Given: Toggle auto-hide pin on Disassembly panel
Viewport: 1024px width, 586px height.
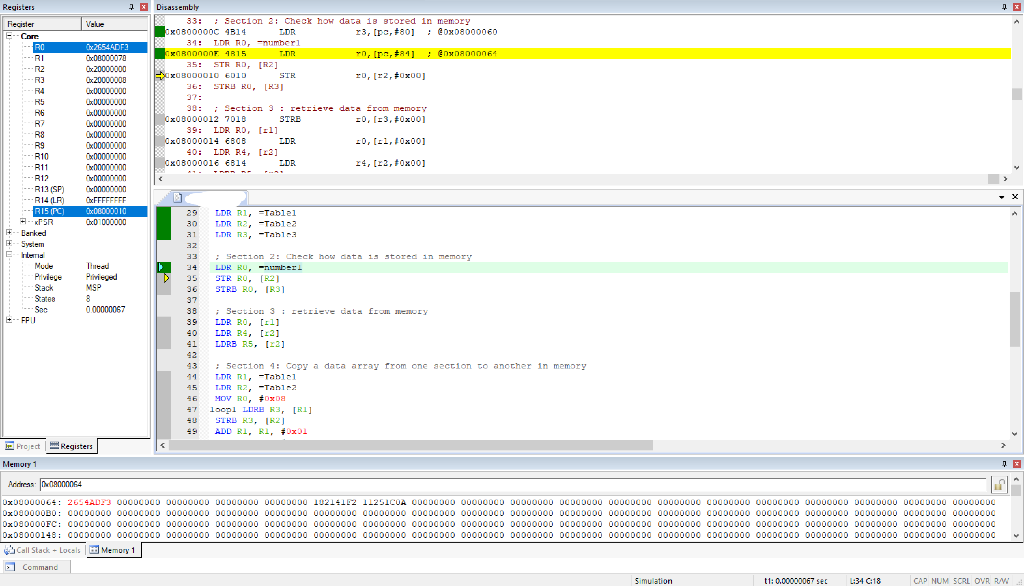Looking at the screenshot, I should (1004, 7).
